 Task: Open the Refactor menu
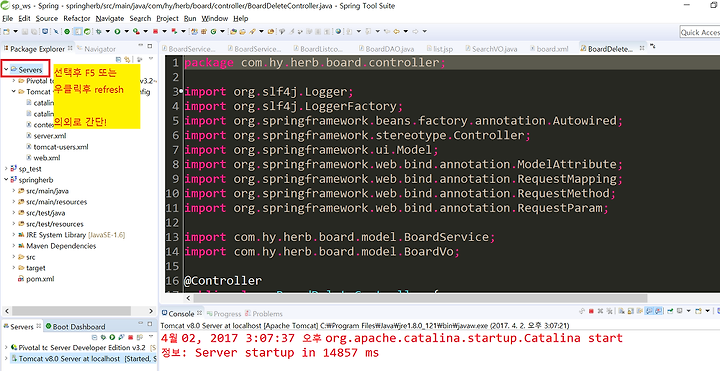click(77, 18)
